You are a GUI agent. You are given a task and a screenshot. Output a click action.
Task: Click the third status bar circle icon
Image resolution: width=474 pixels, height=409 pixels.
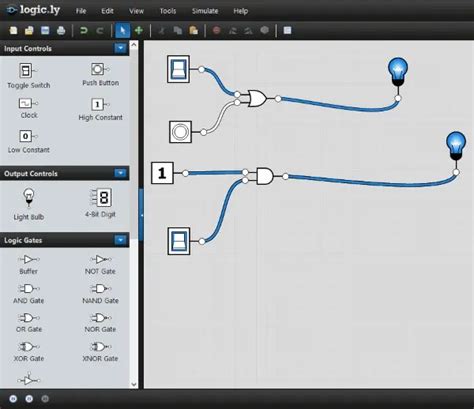(45, 398)
